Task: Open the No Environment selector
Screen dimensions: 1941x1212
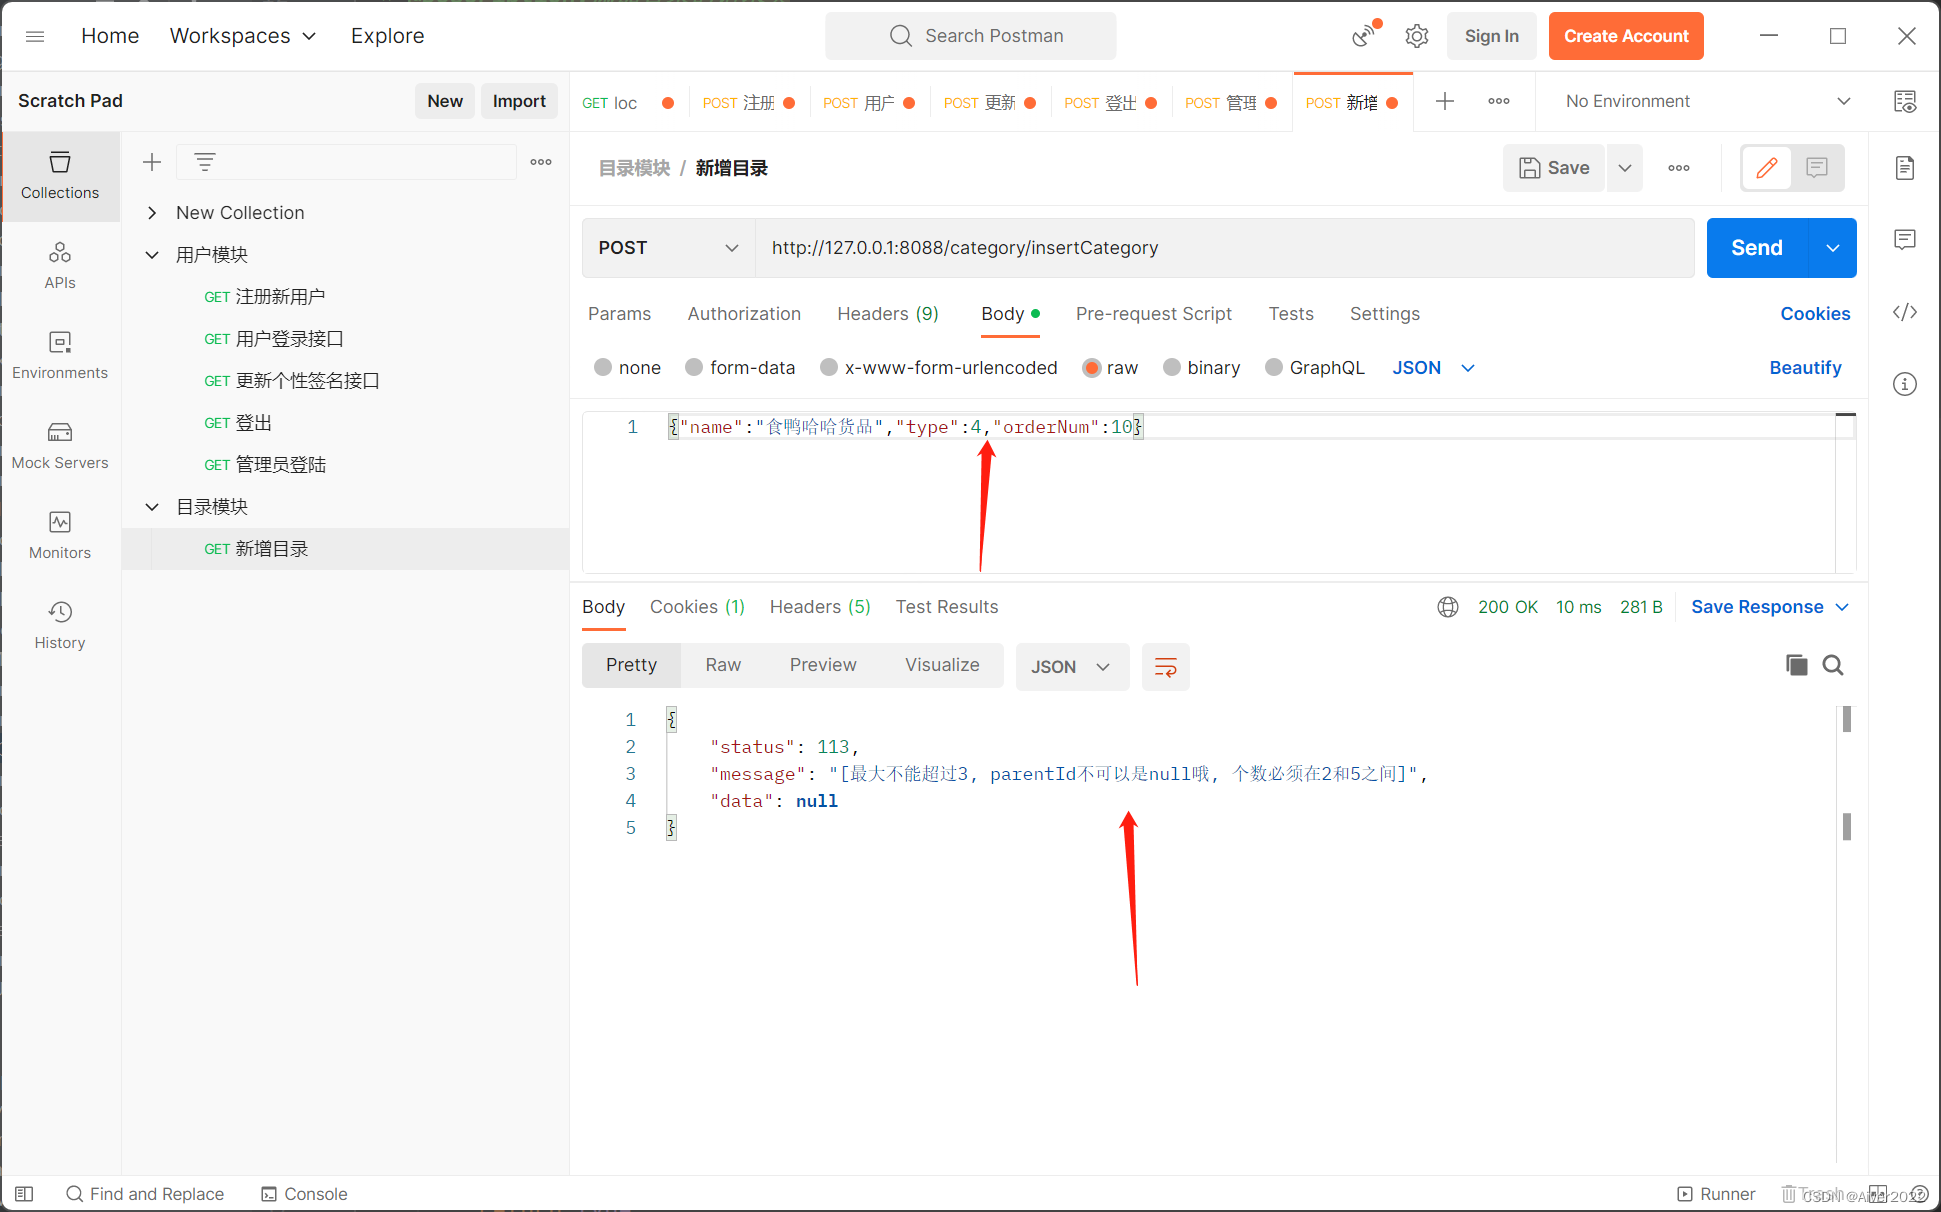Action: click(x=1707, y=101)
